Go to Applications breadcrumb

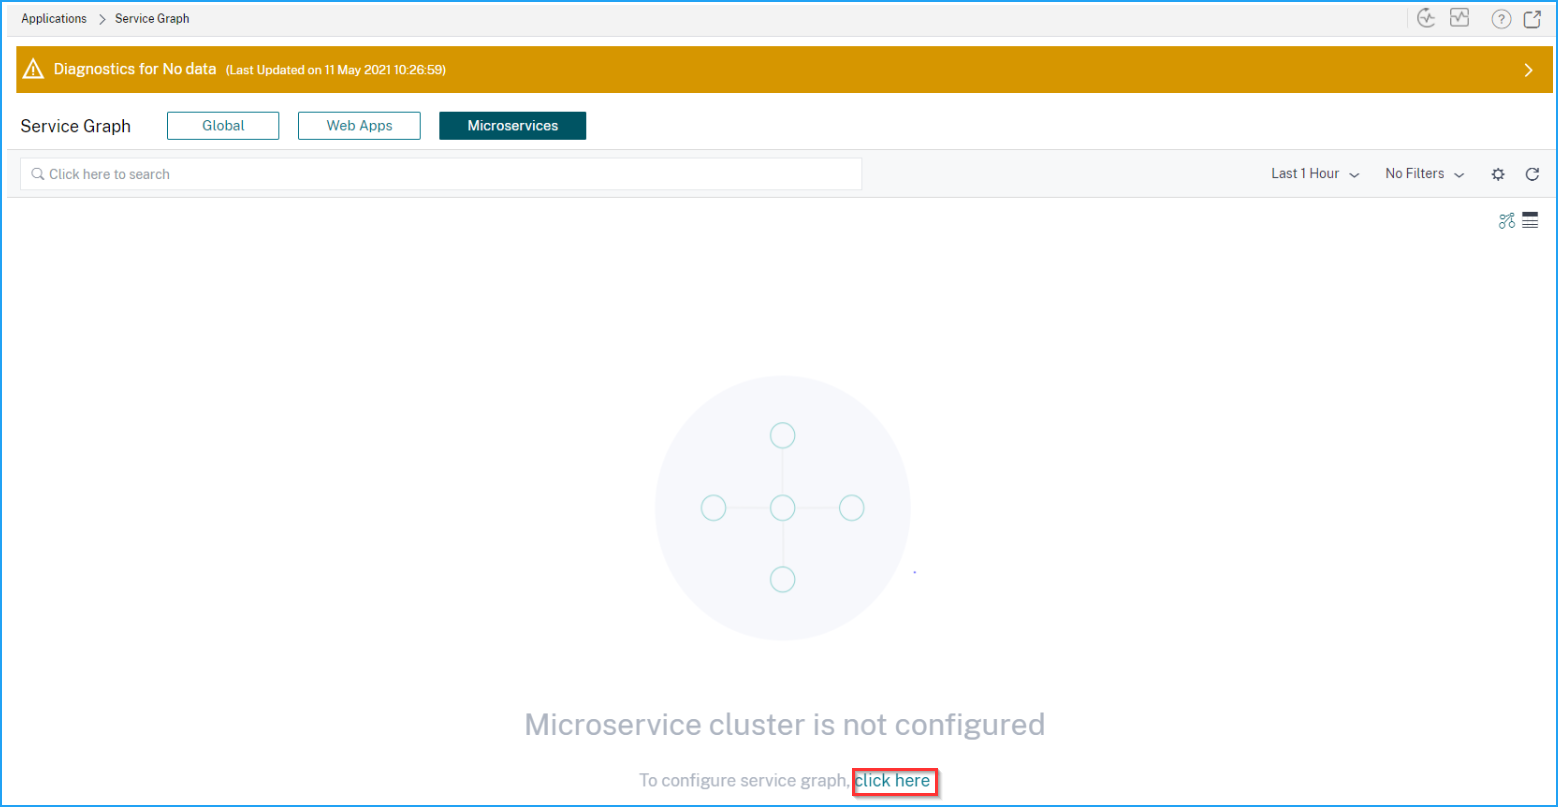click(x=54, y=19)
